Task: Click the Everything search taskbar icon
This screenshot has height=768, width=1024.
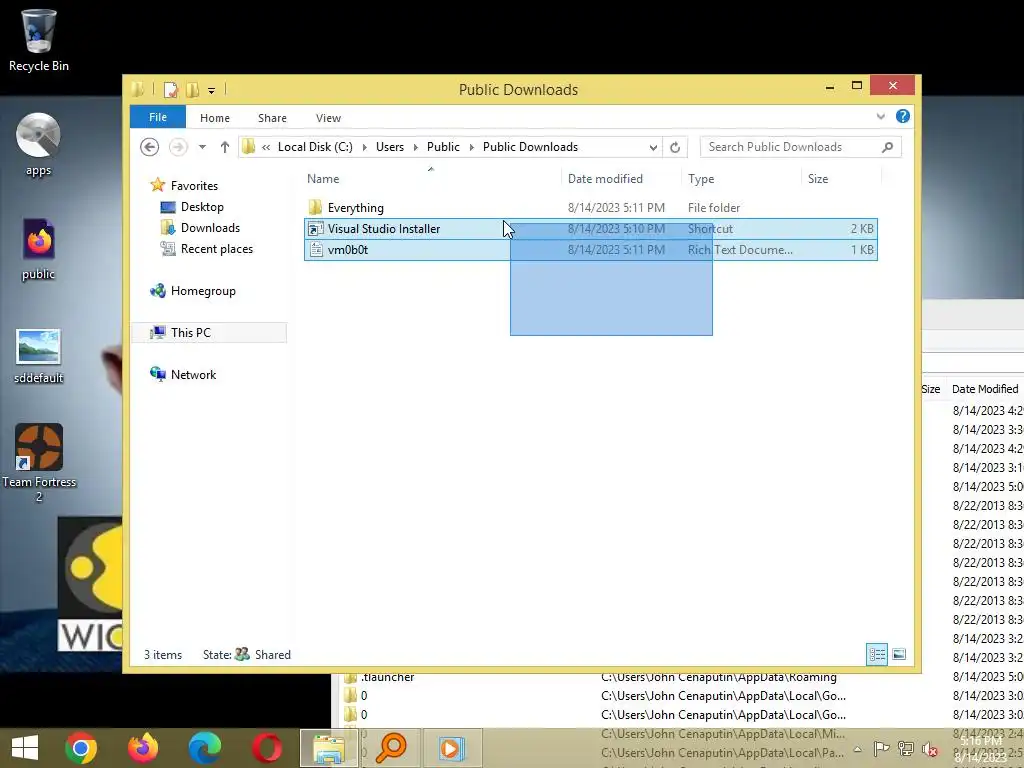Action: point(391,748)
